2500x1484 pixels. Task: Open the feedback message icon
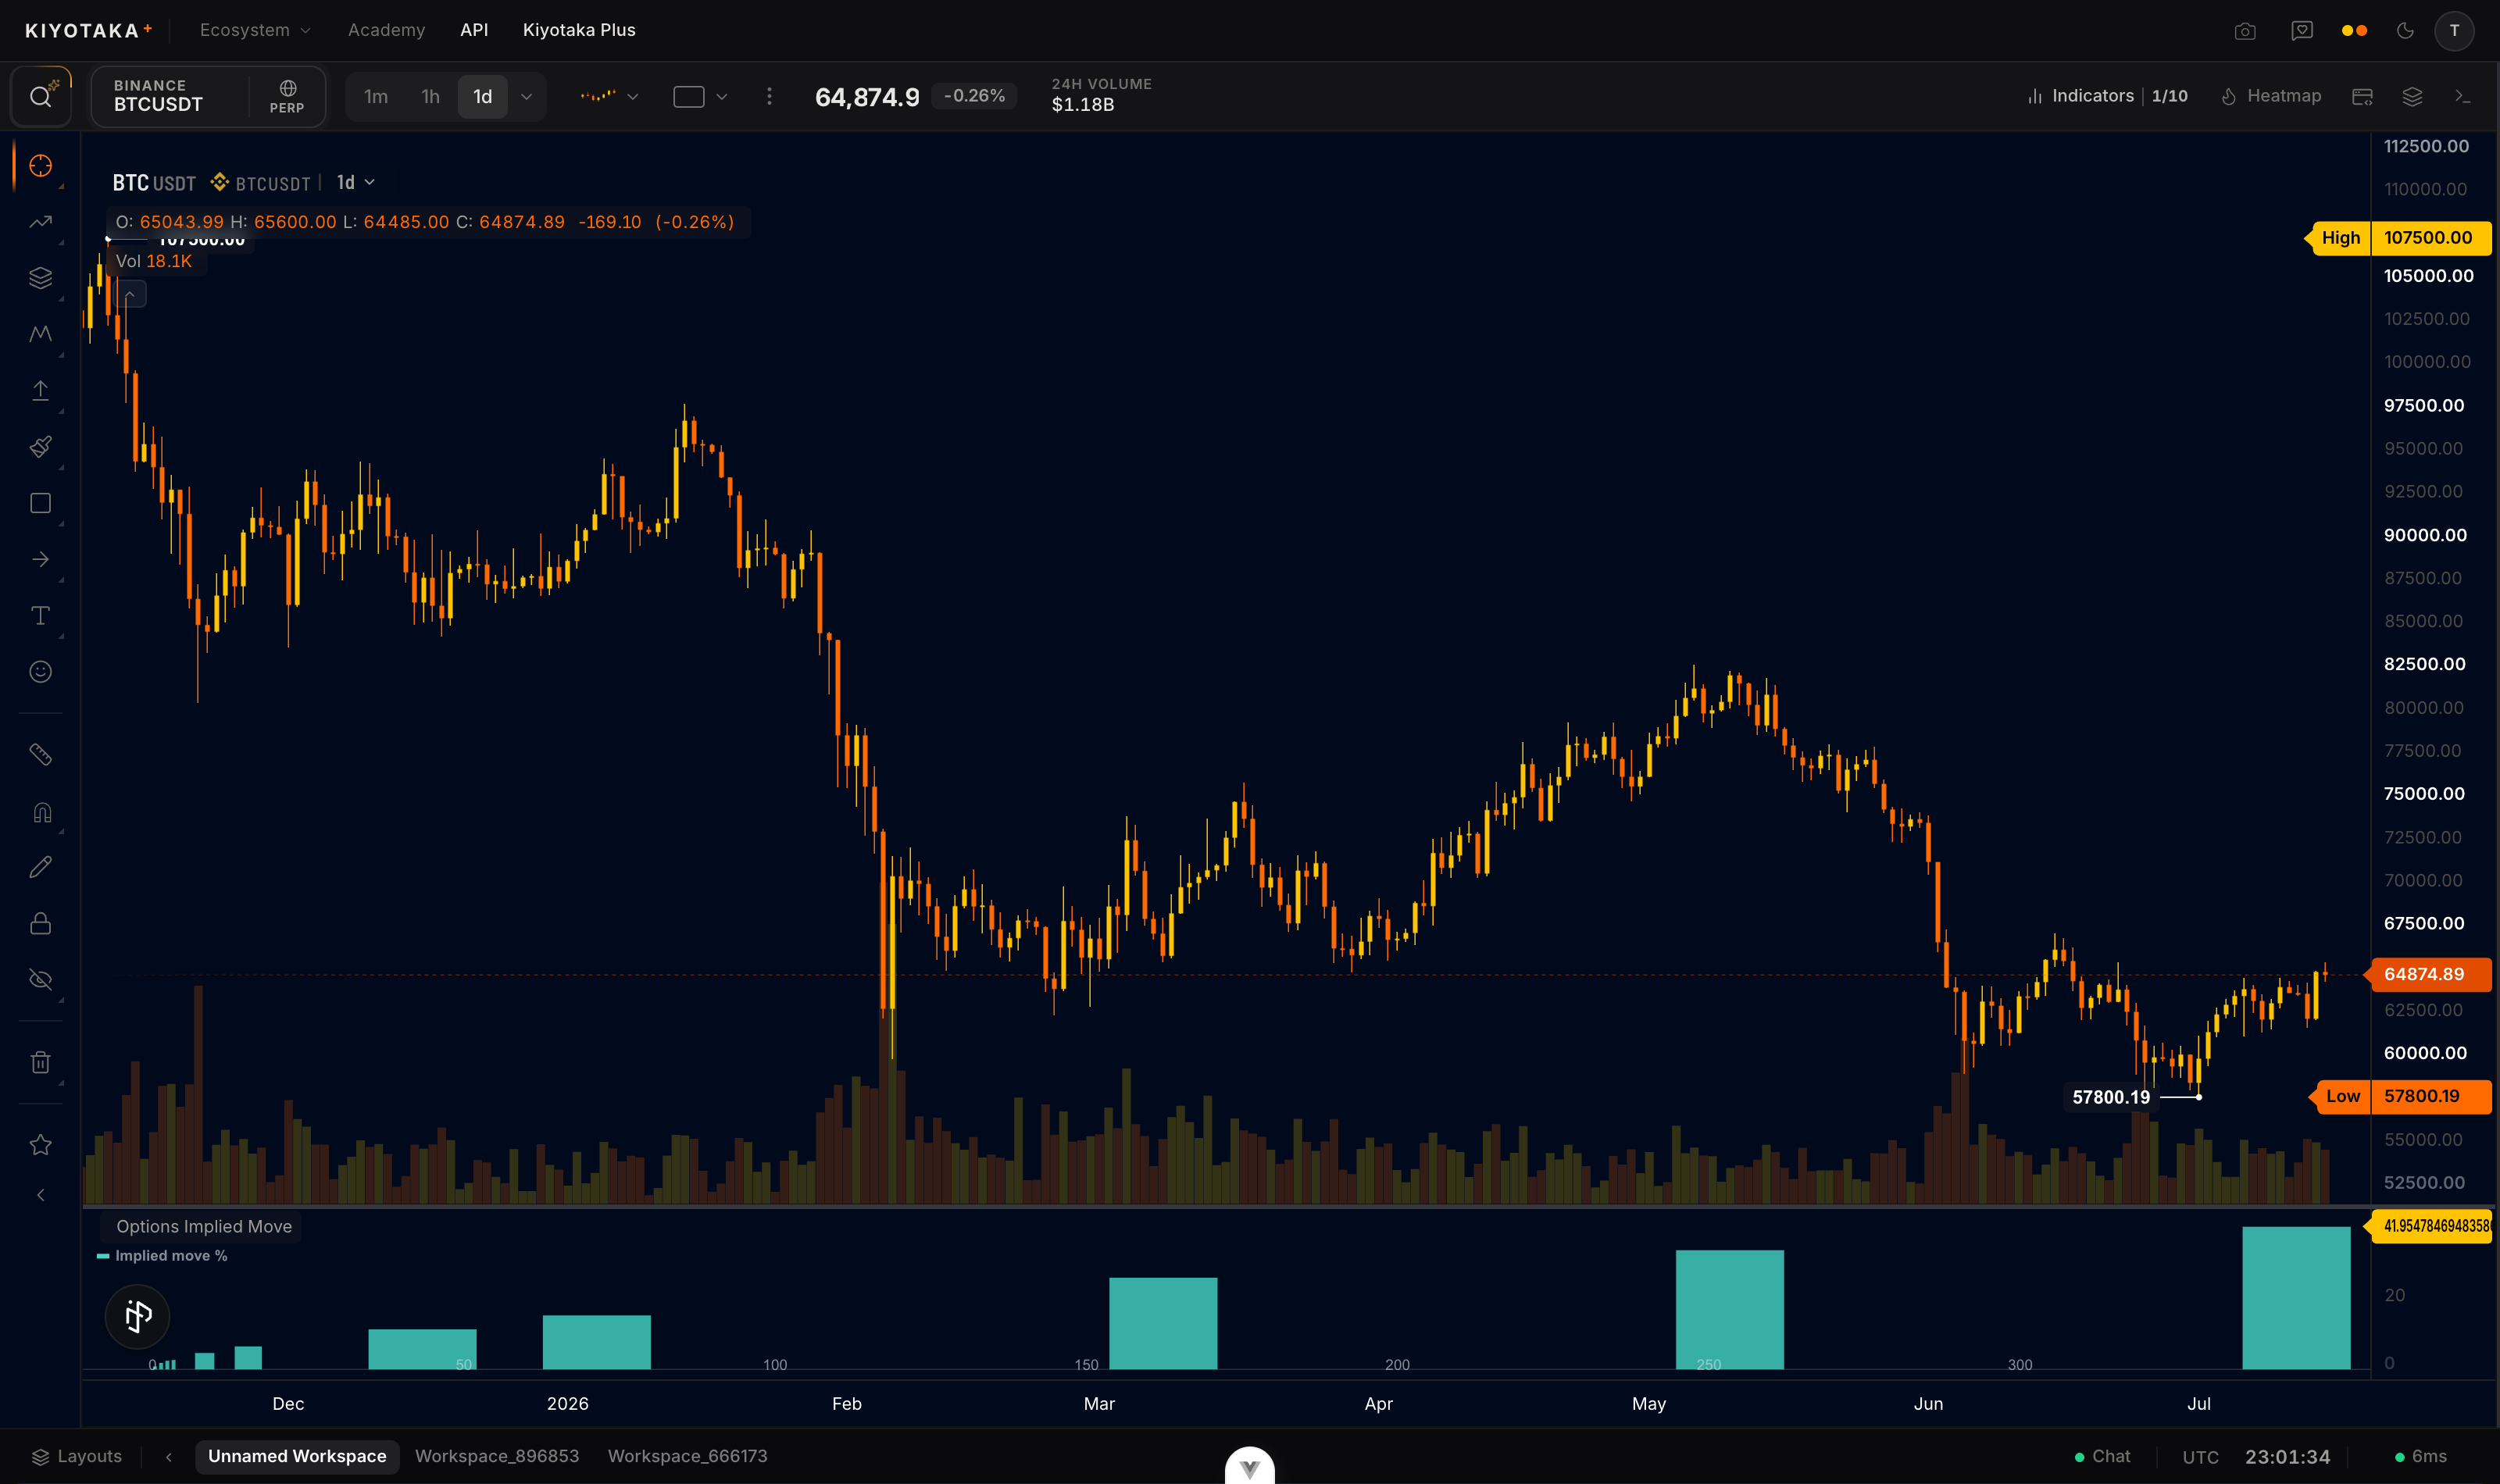[2302, 30]
